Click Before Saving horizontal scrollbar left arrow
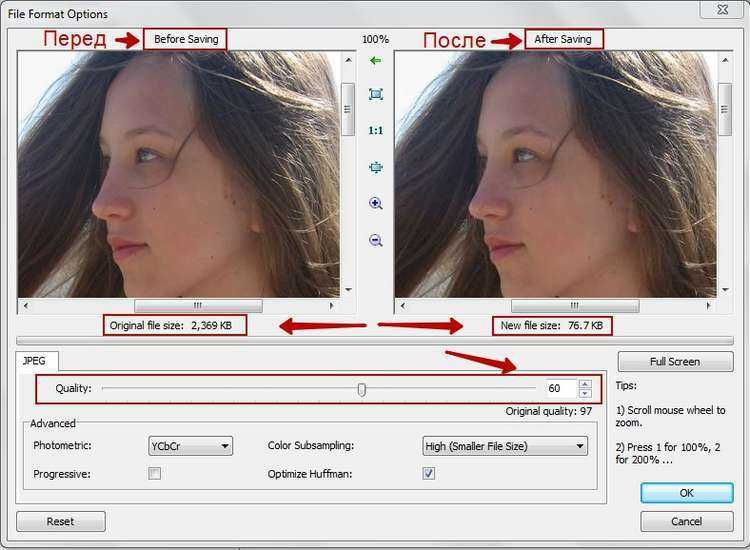750x550 pixels. point(26,305)
